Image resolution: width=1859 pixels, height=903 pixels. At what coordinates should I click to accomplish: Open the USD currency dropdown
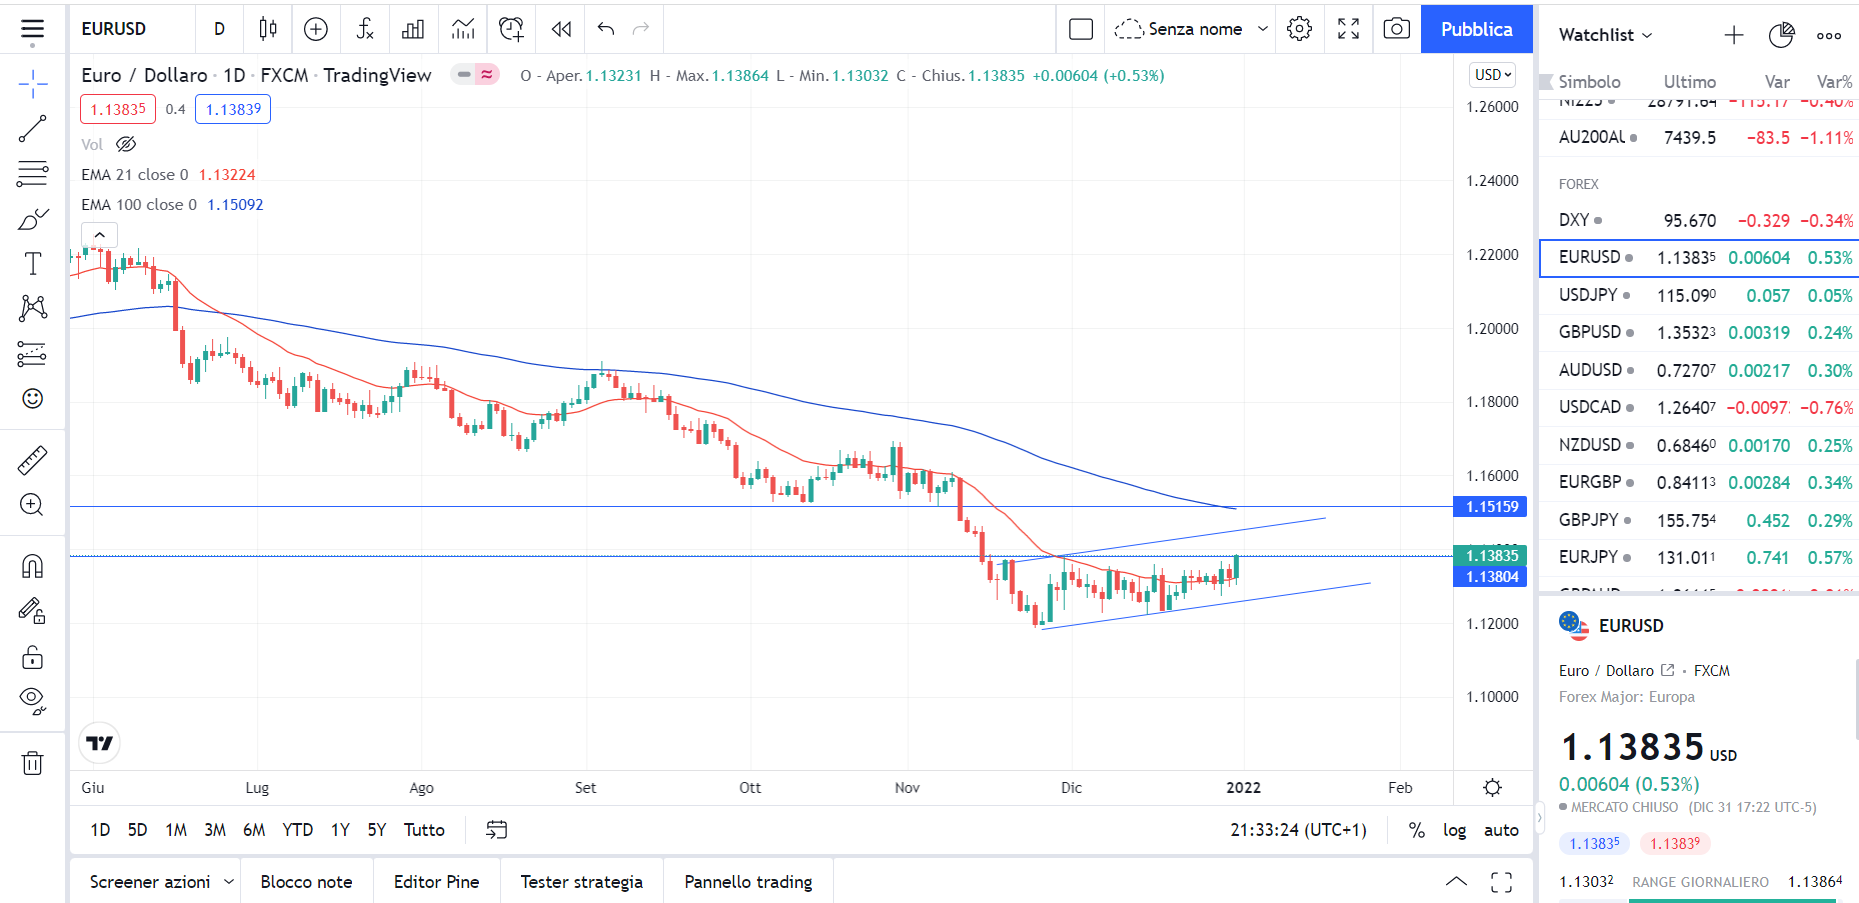1492,75
